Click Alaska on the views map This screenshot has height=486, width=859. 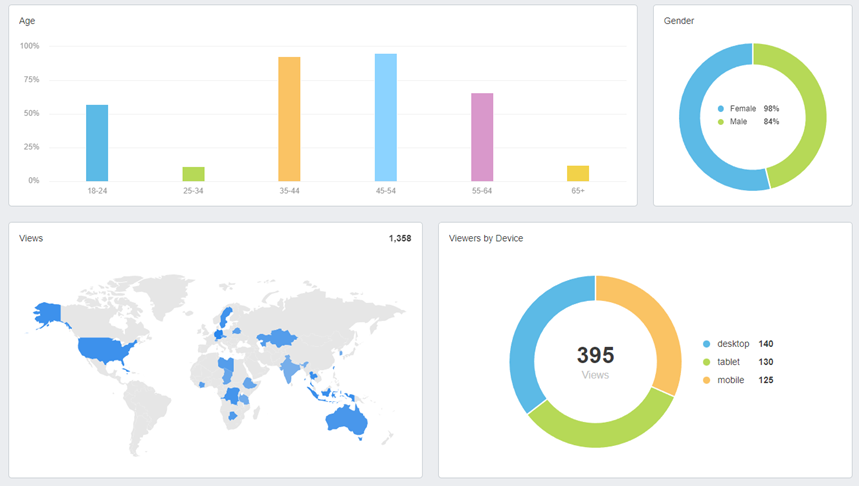point(48,315)
